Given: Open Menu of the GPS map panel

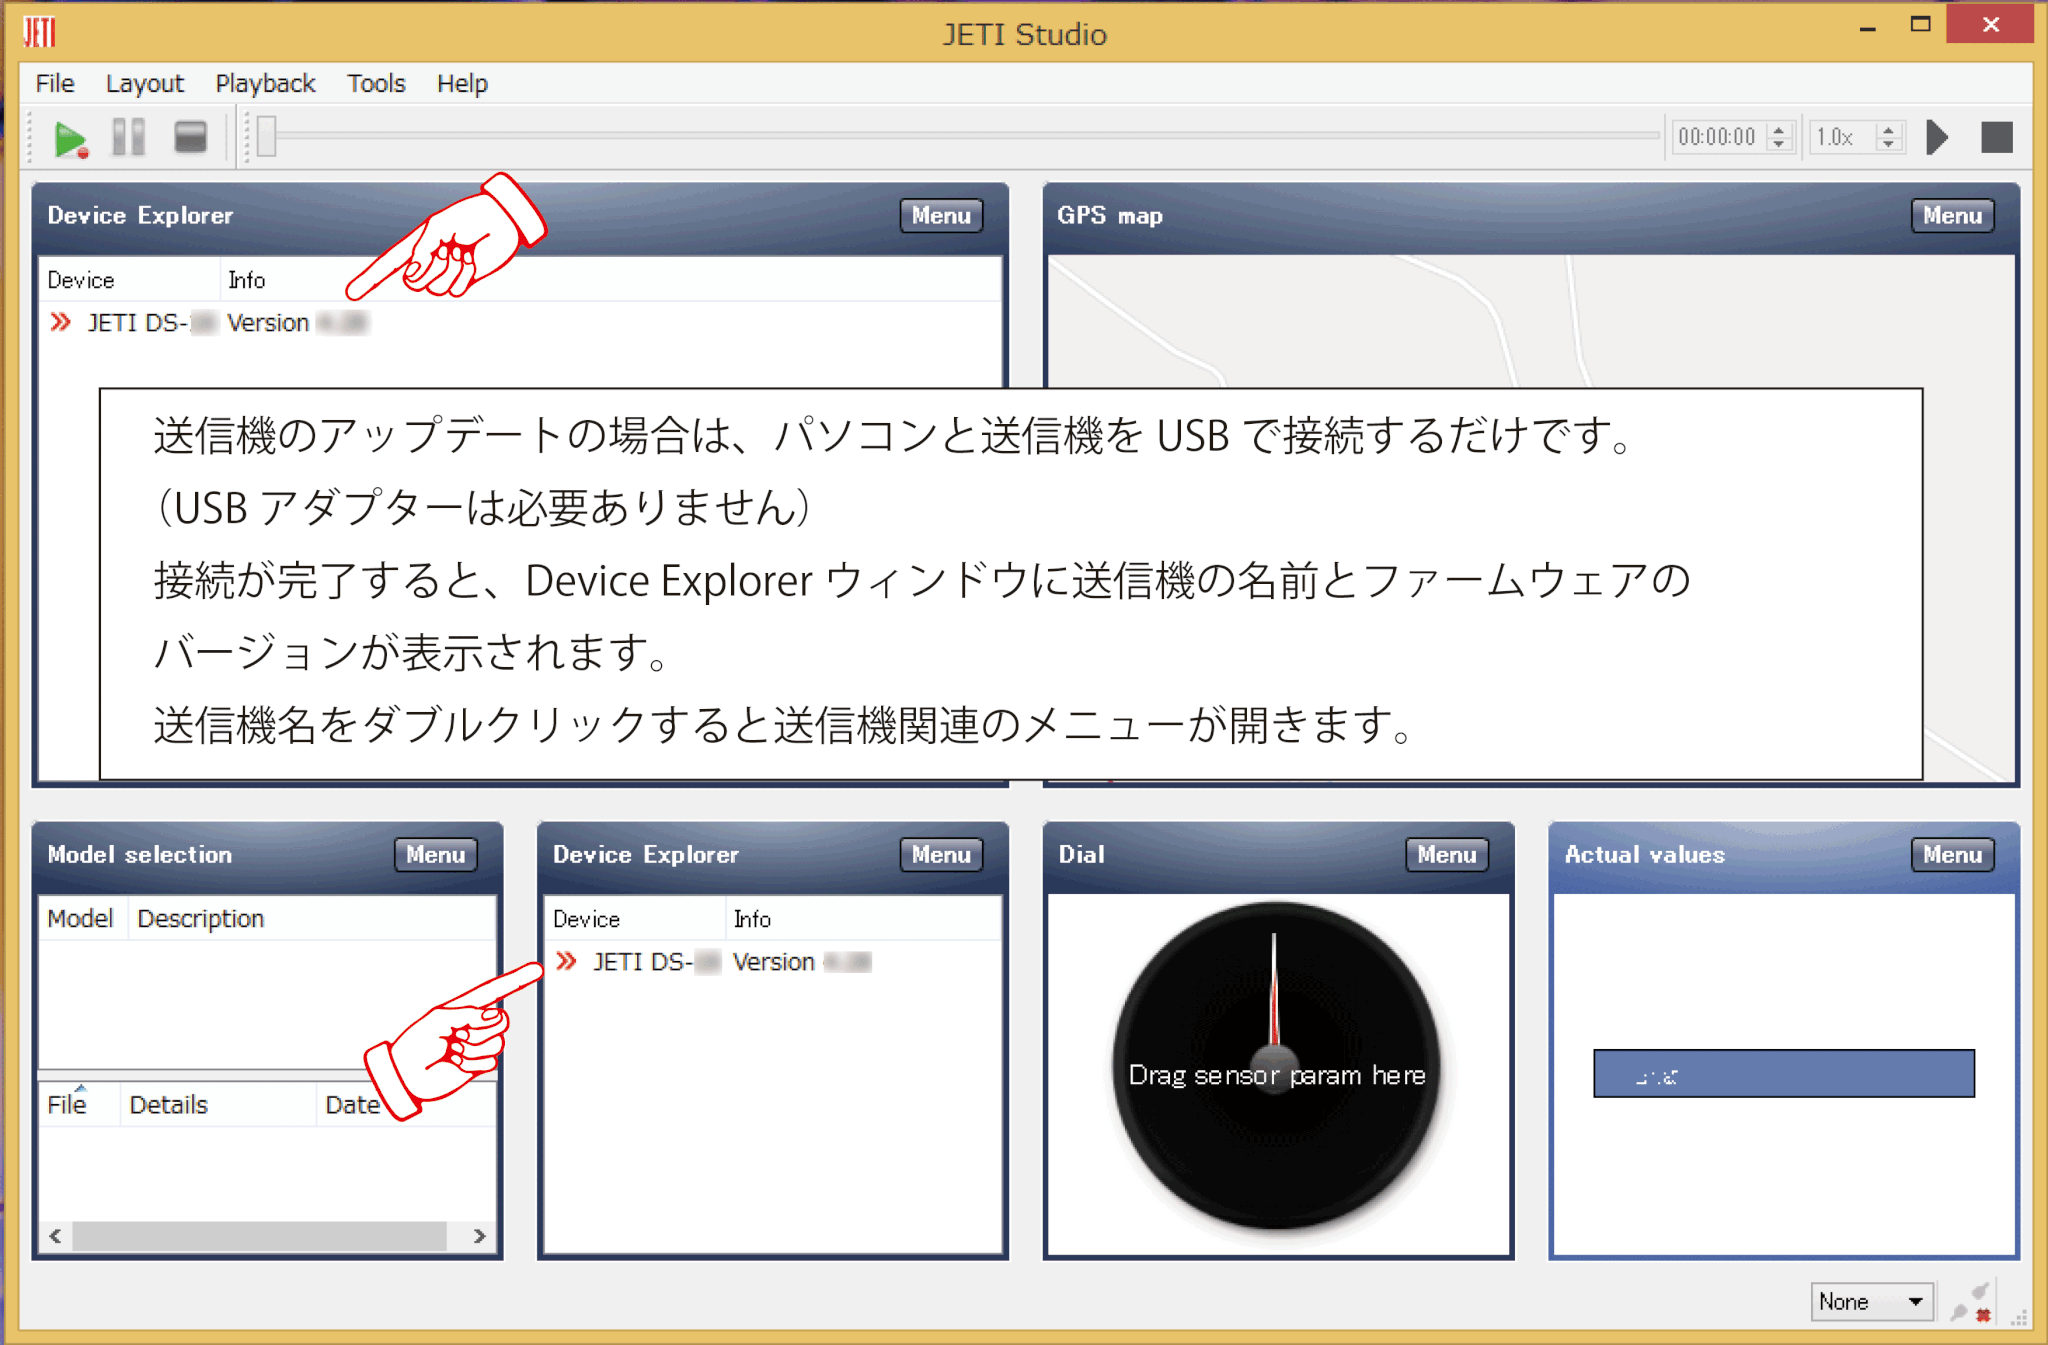Looking at the screenshot, I should 1952,215.
